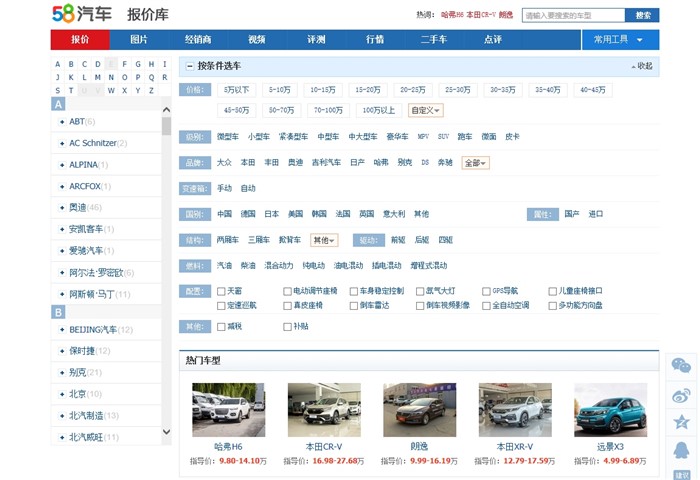This screenshot has width=700, height=480.
Task: Collapse the 按条件选车 minus icon
Action: click(x=190, y=66)
